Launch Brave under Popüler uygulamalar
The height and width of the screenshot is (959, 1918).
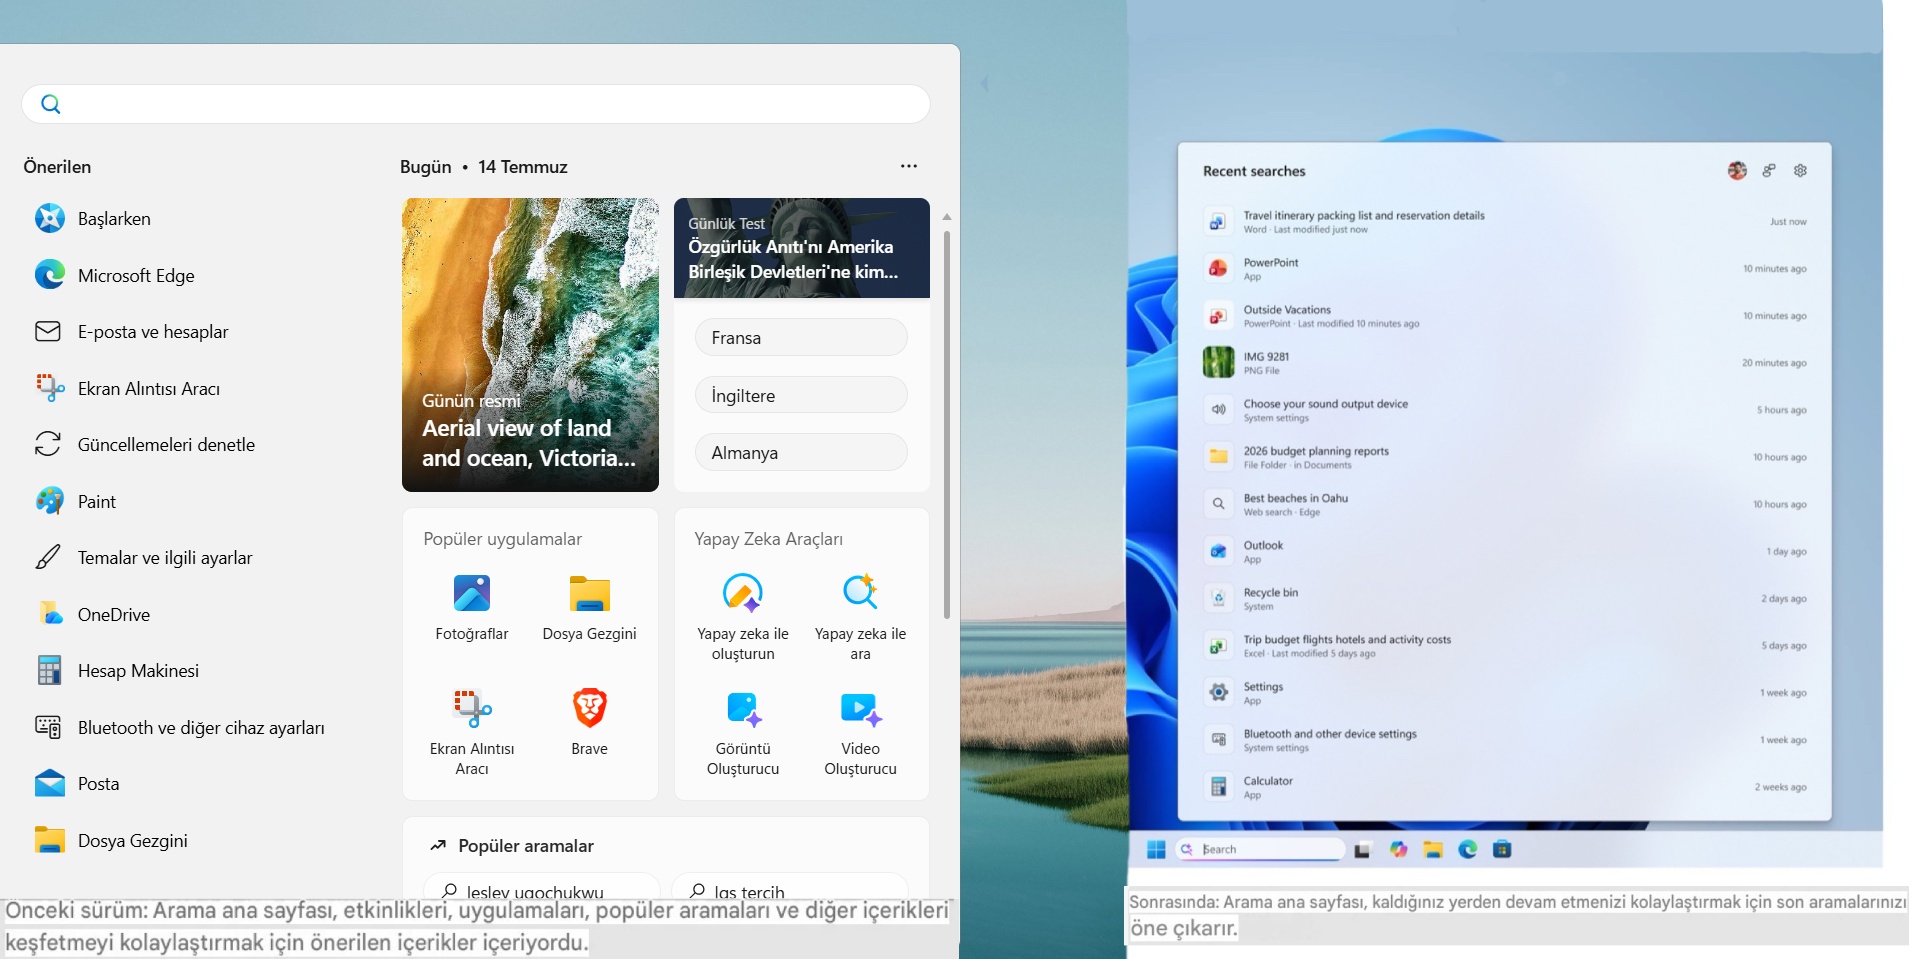589,722
